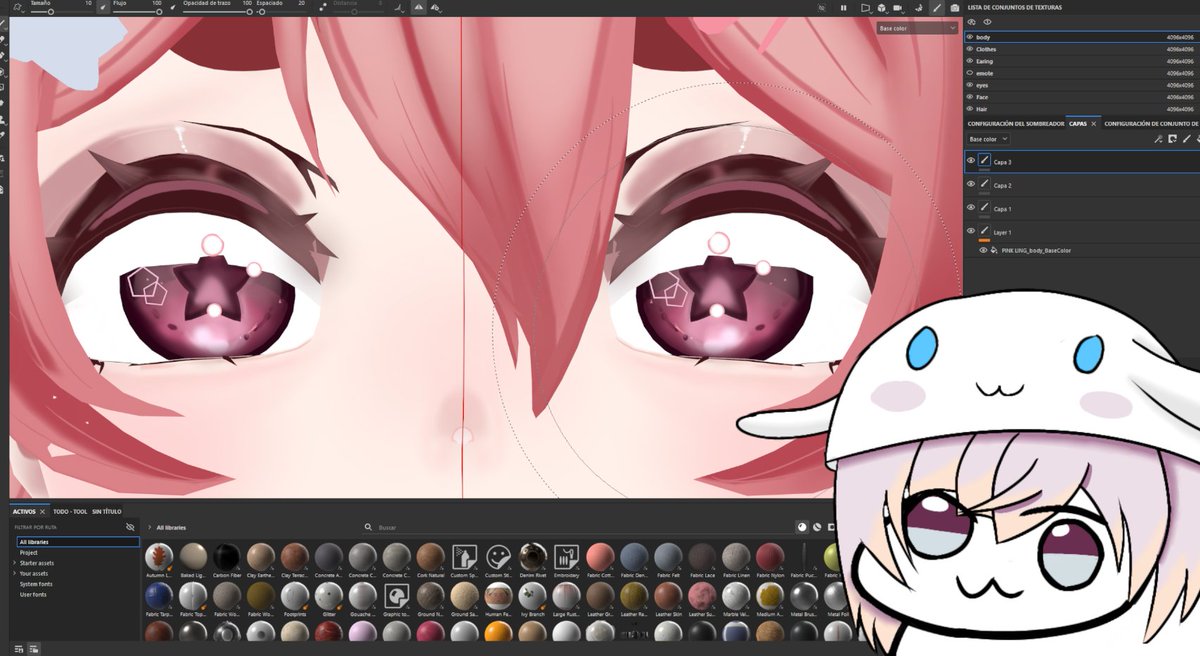Click add paint layer brush icon
Viewport: 1200px width, 656px height.
coord(1186,139)
